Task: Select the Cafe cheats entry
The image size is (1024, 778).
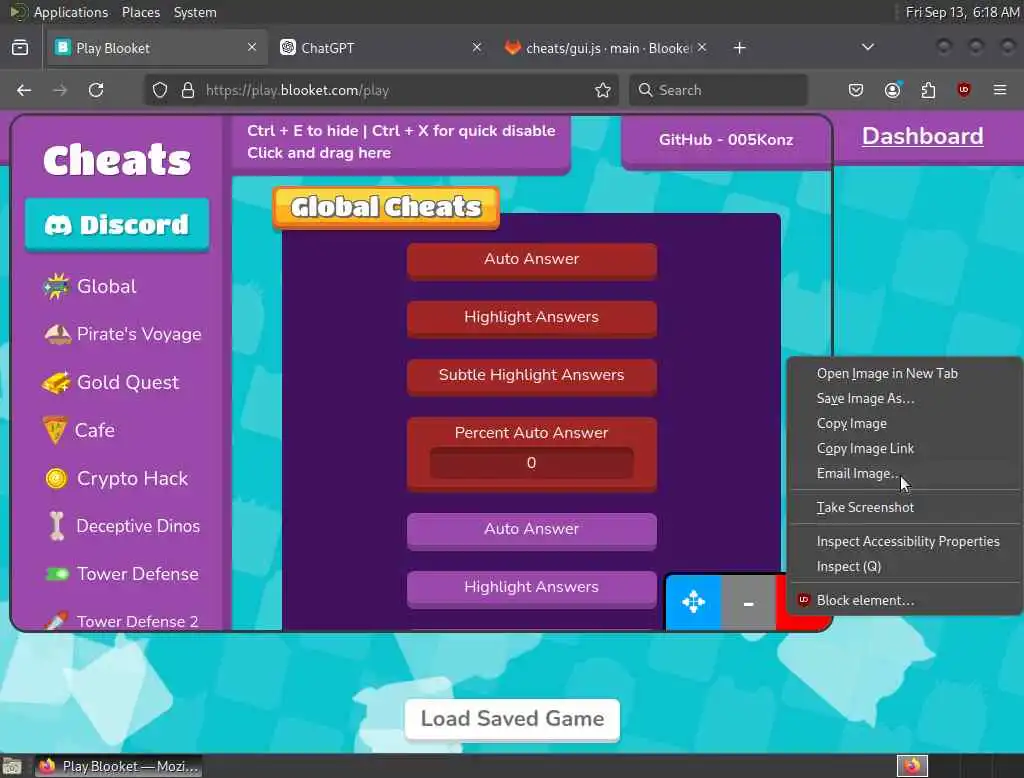Action: coord(78,430)
